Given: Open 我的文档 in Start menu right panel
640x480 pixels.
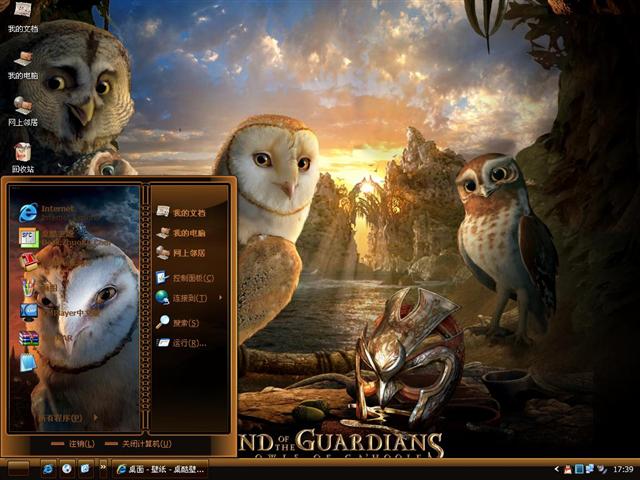Looking at the screenshot, I should [181, 212].
